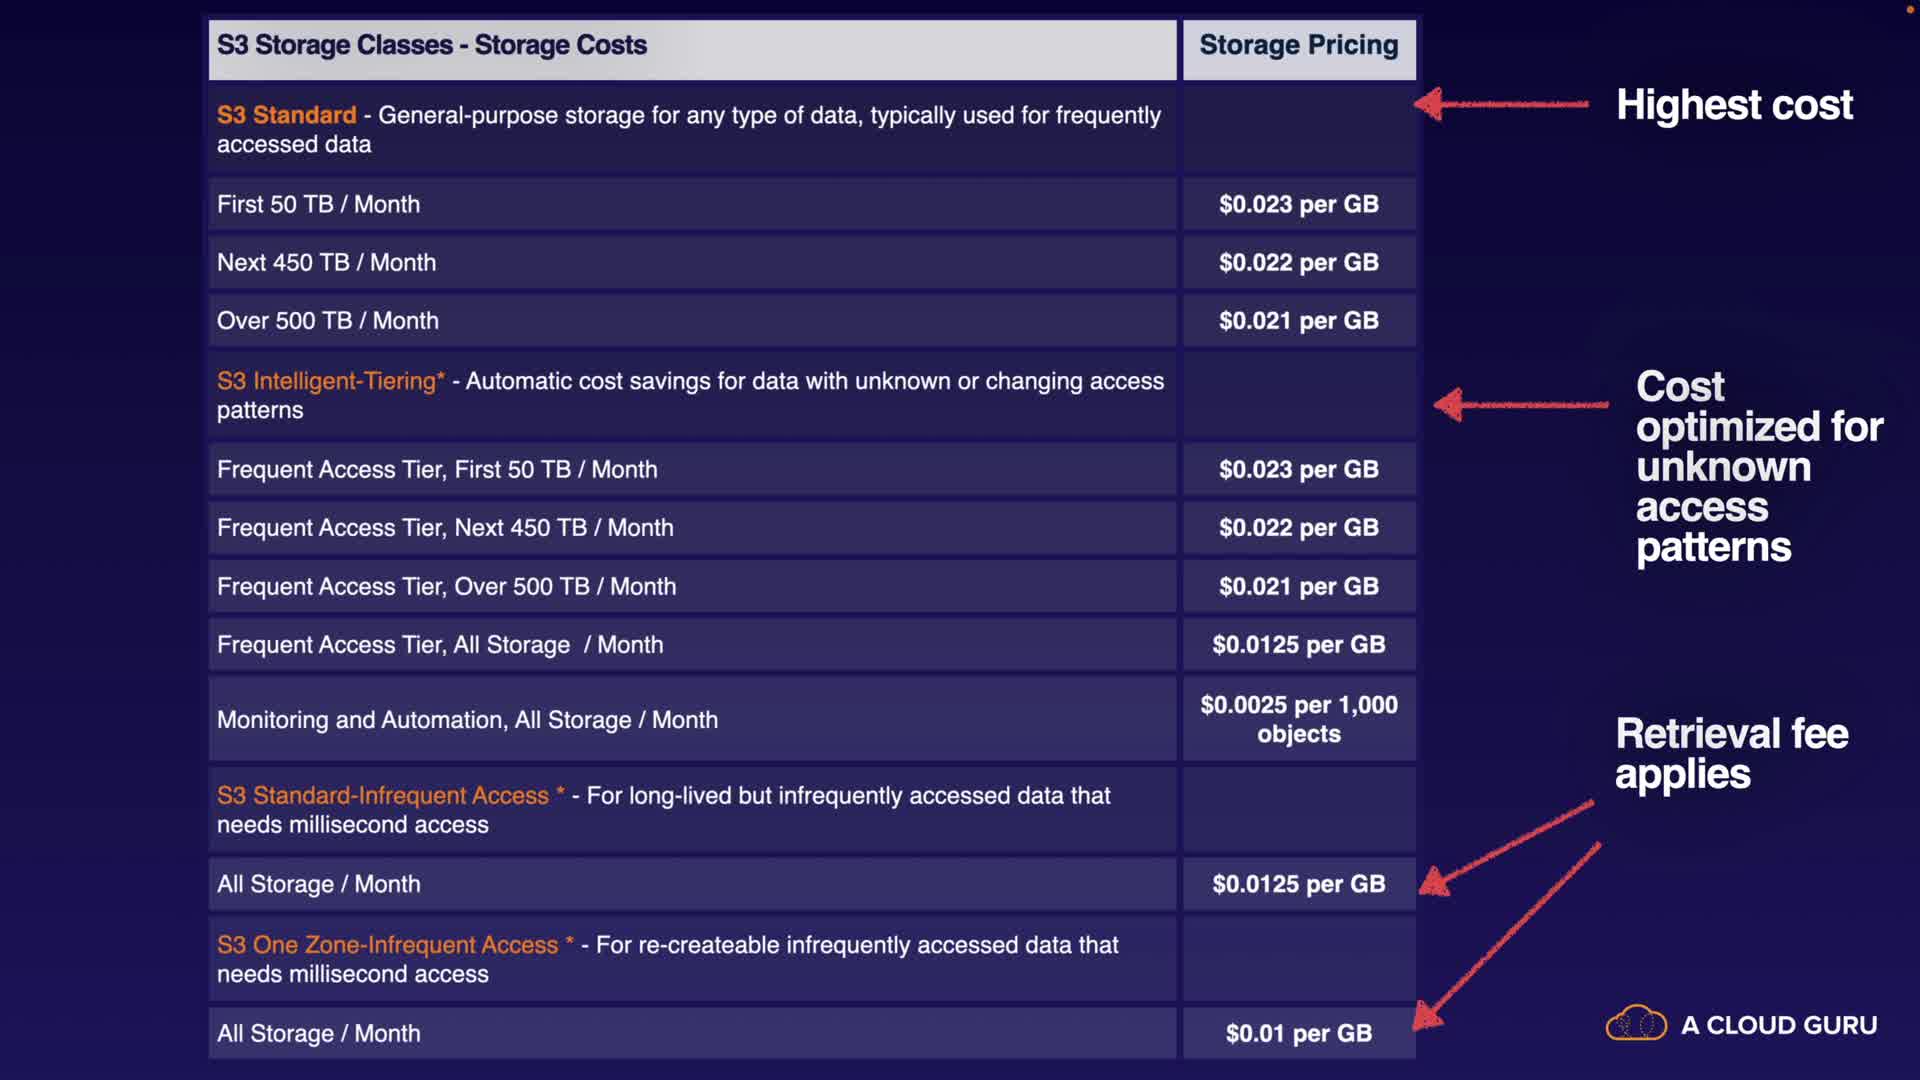Click the small orange dot in the top corner
This screenshot has height=1080, width=1920.
pos(1909,9)
